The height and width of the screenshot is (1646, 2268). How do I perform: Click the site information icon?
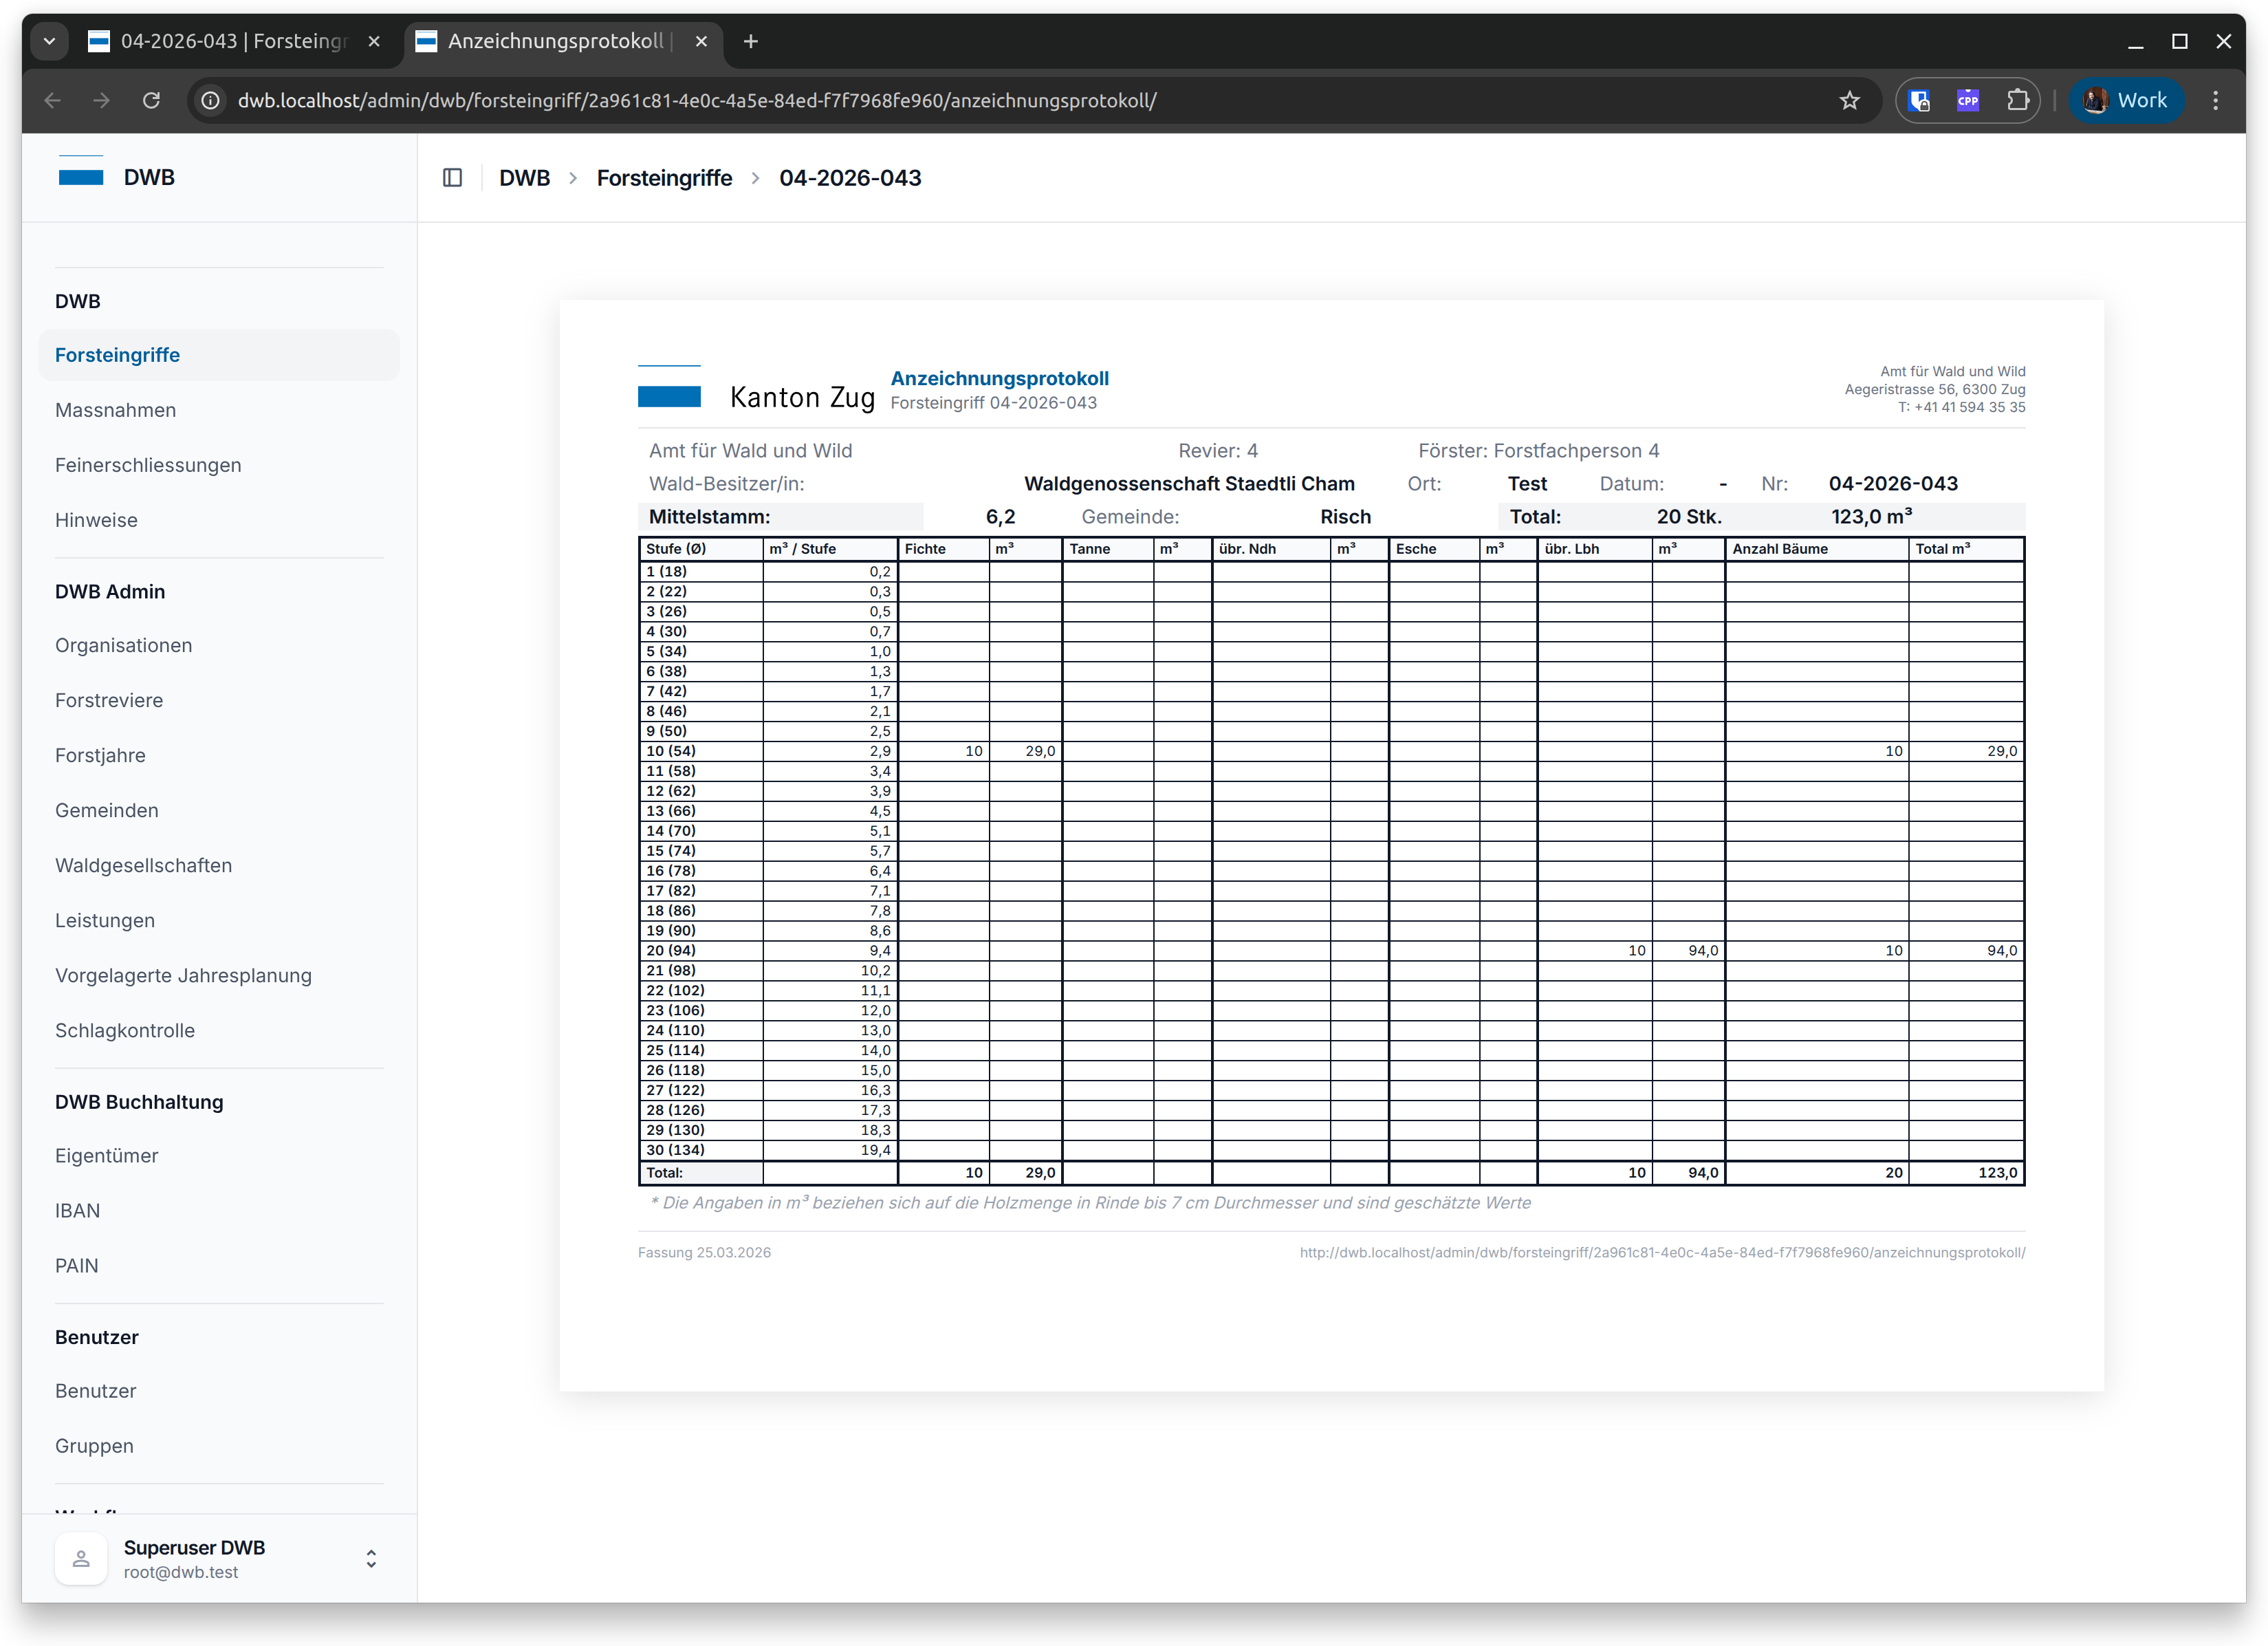point(211,100)
